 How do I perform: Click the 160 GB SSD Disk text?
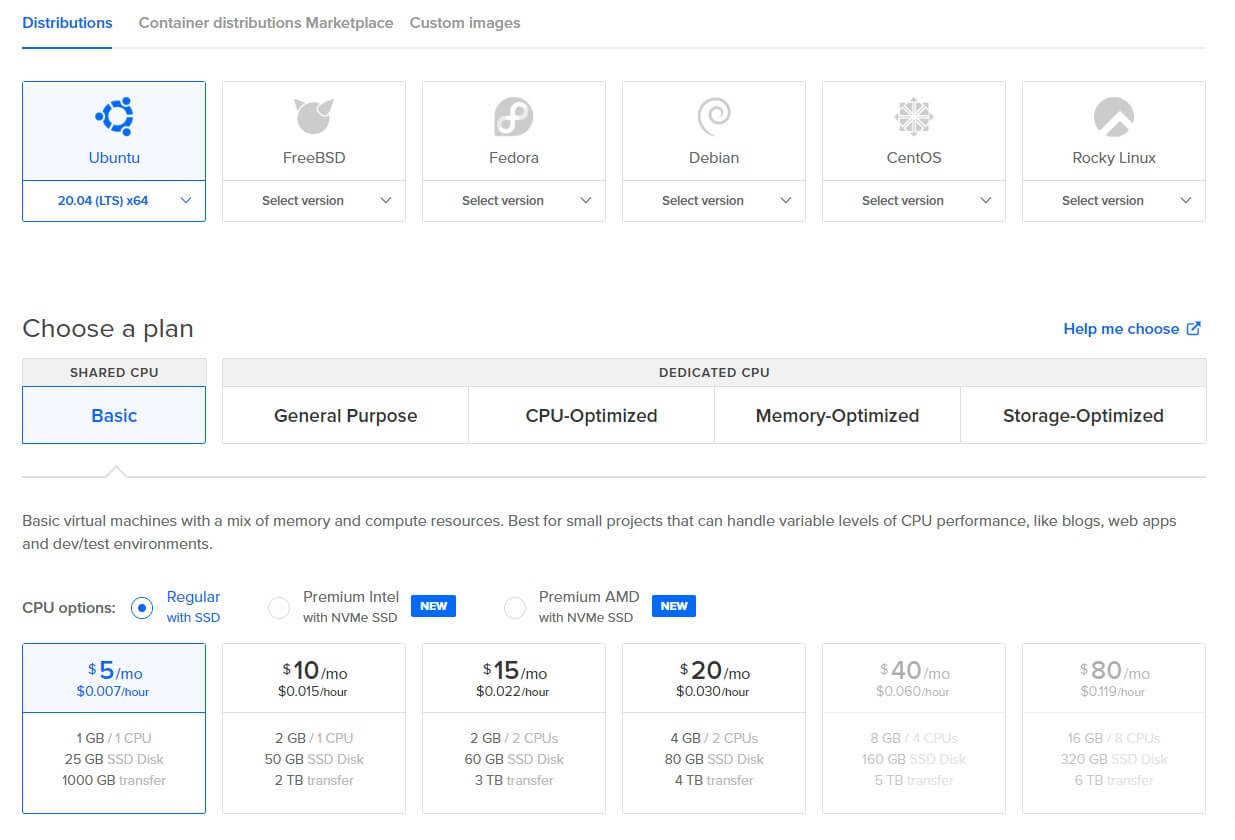(x=914, y=759)
